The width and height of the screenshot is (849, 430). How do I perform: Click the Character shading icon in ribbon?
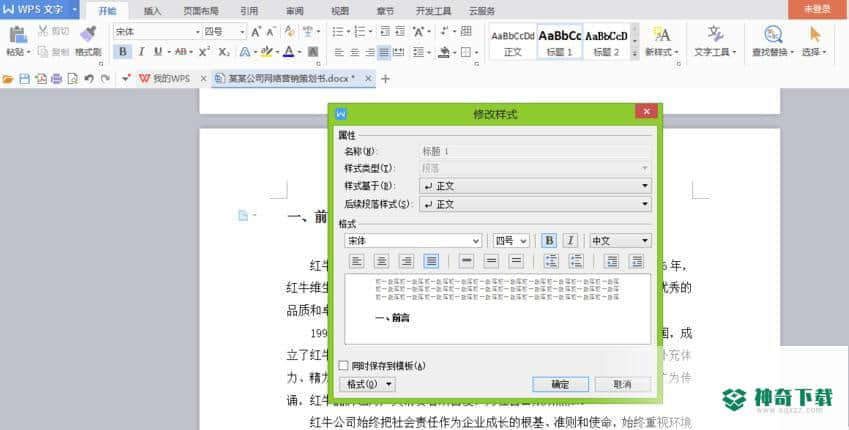(x=313, y=52)
